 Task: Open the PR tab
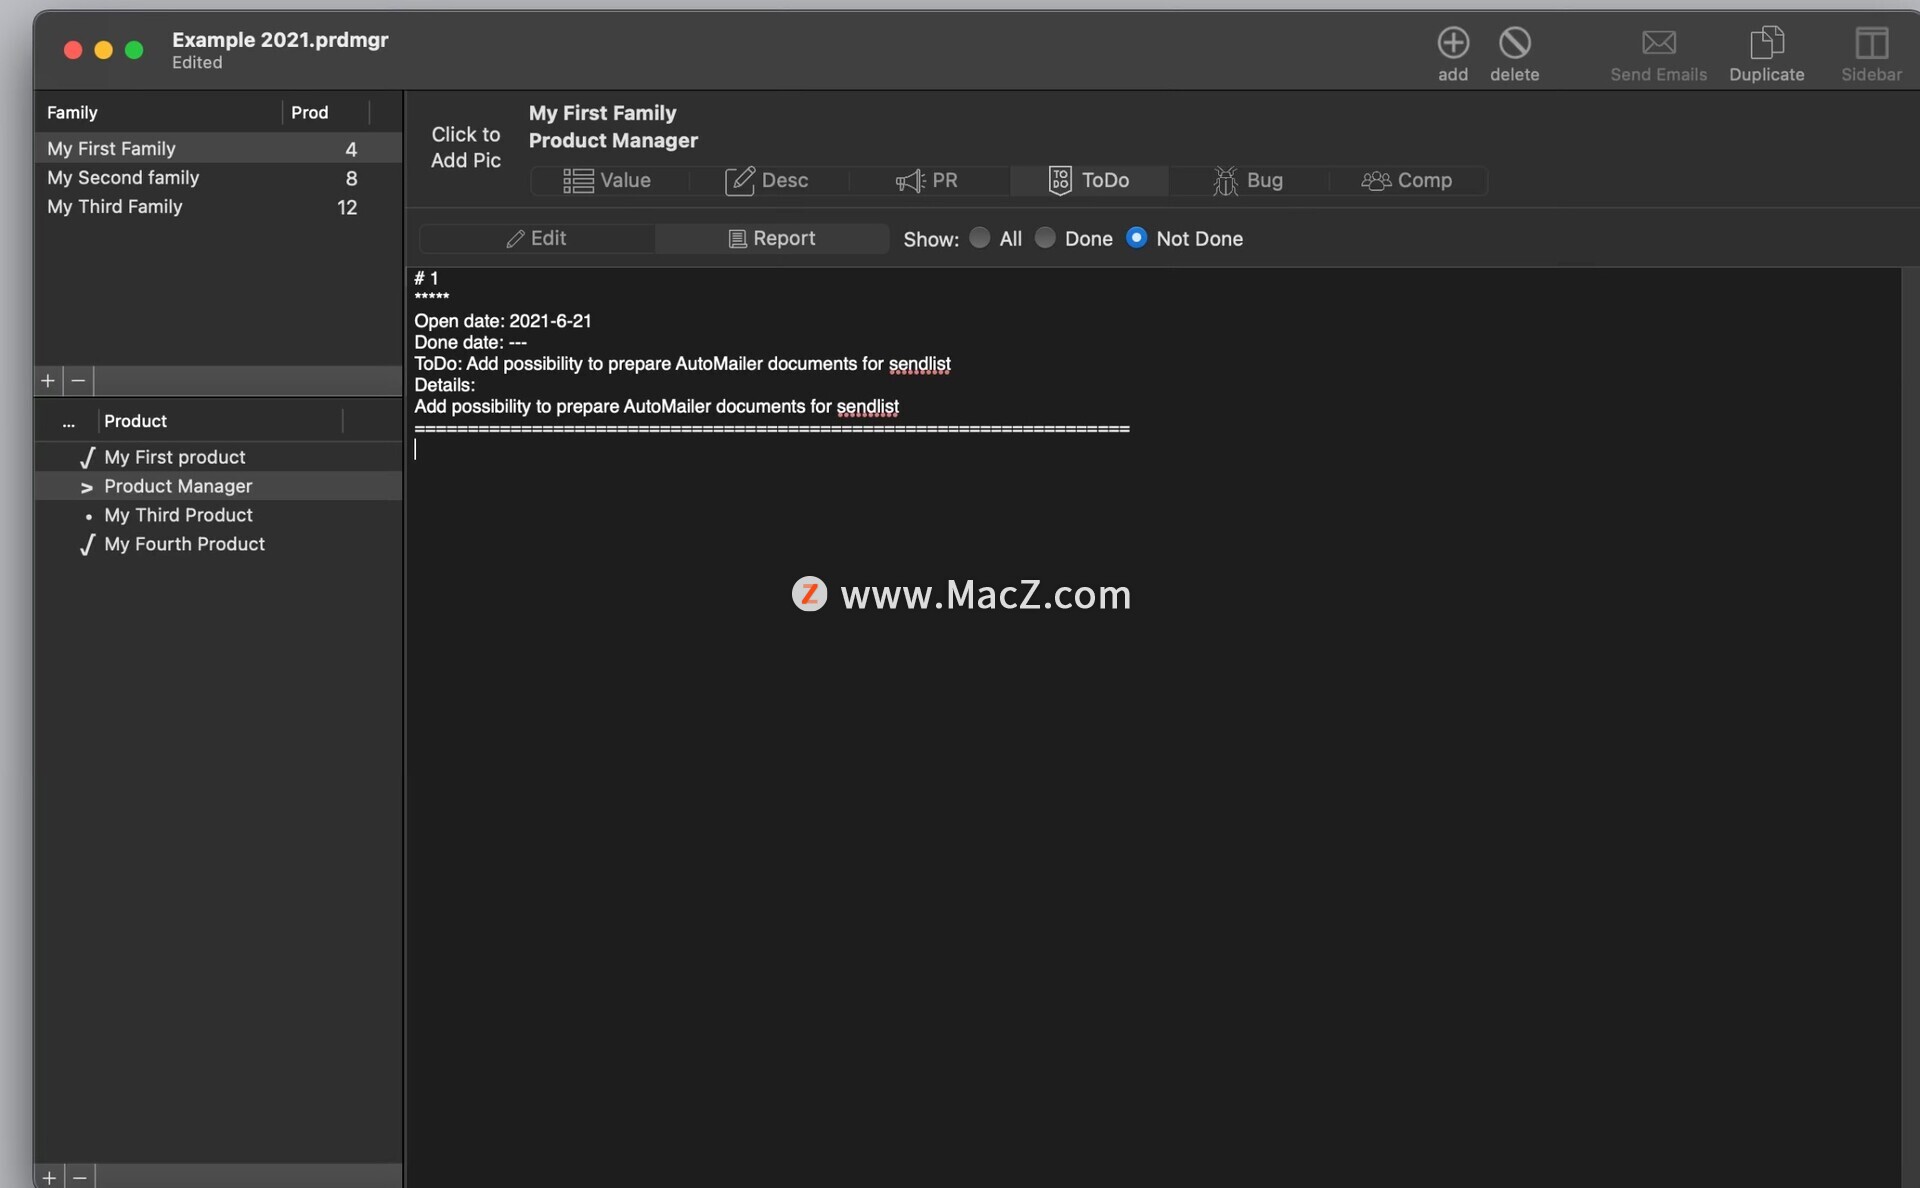click(927, 181)
